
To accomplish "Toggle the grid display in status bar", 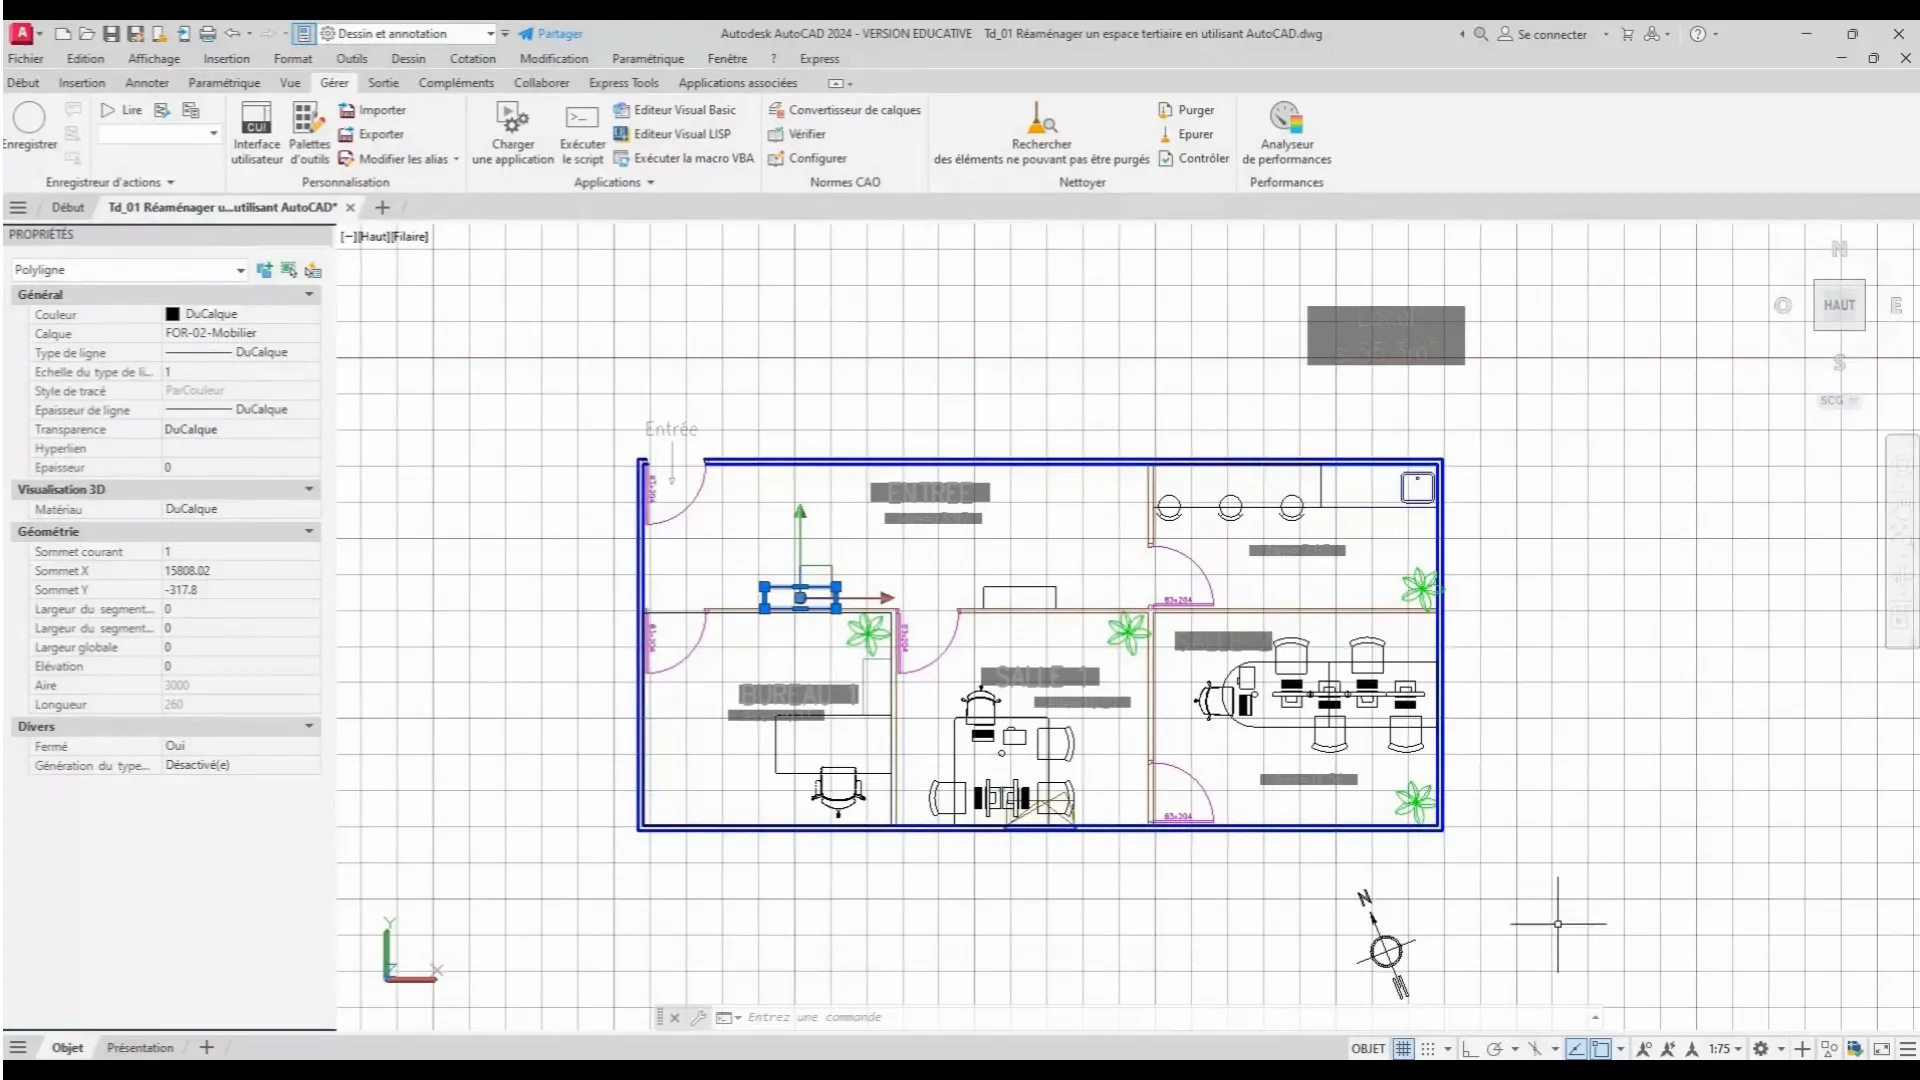I will pos(1403,1049).
